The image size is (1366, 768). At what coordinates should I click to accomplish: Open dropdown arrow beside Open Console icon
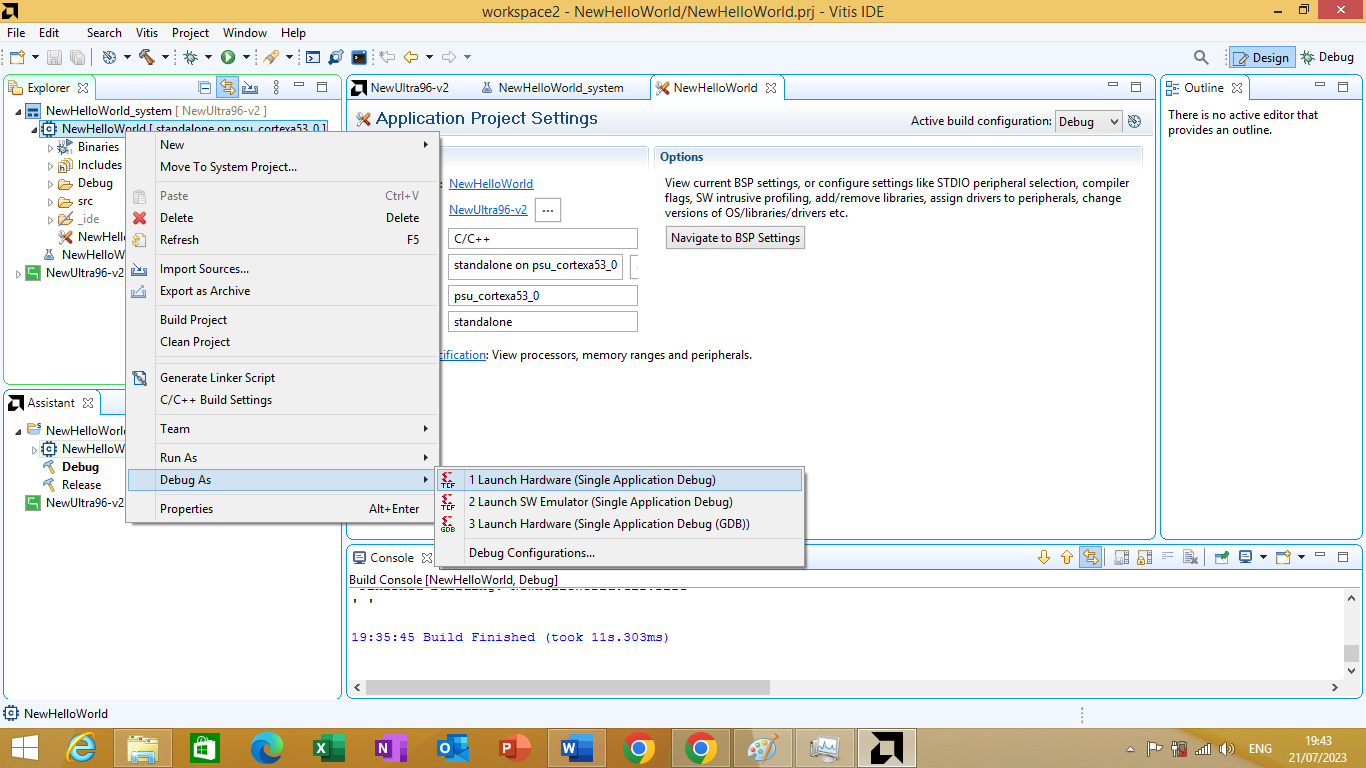coord(1300,557)
